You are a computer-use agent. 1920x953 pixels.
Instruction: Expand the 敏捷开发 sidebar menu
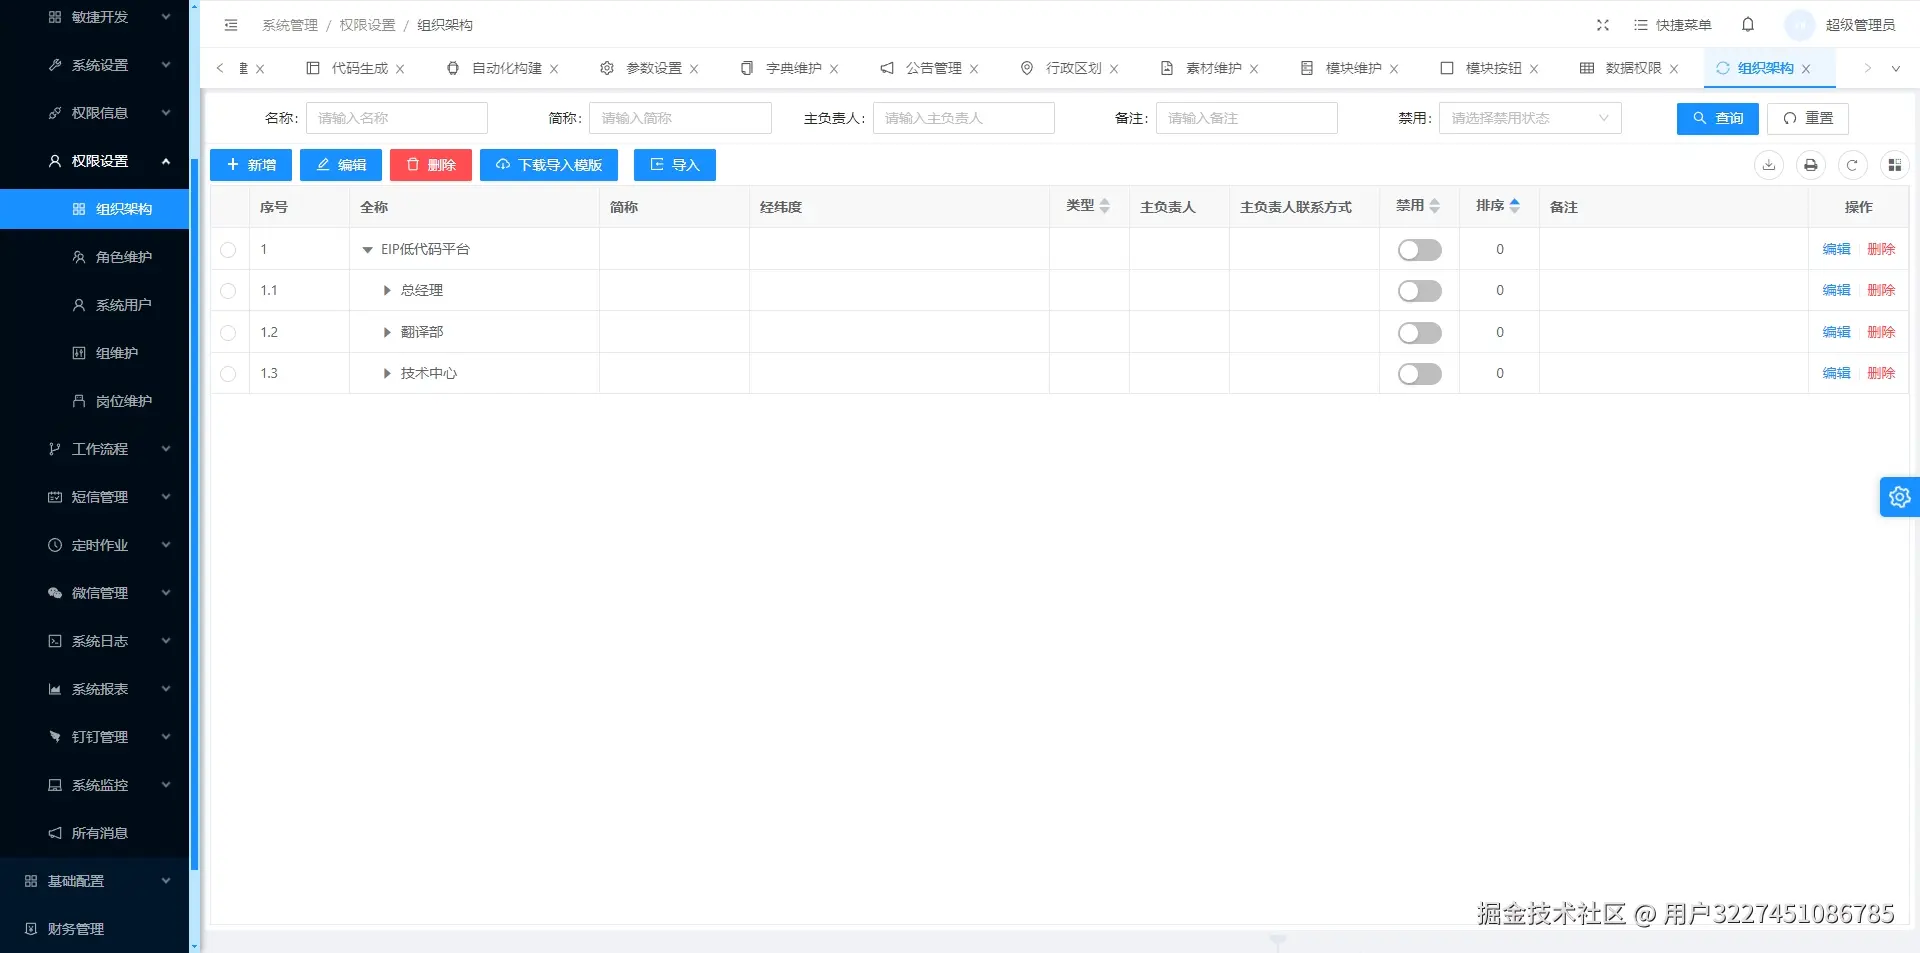[95, 17]
